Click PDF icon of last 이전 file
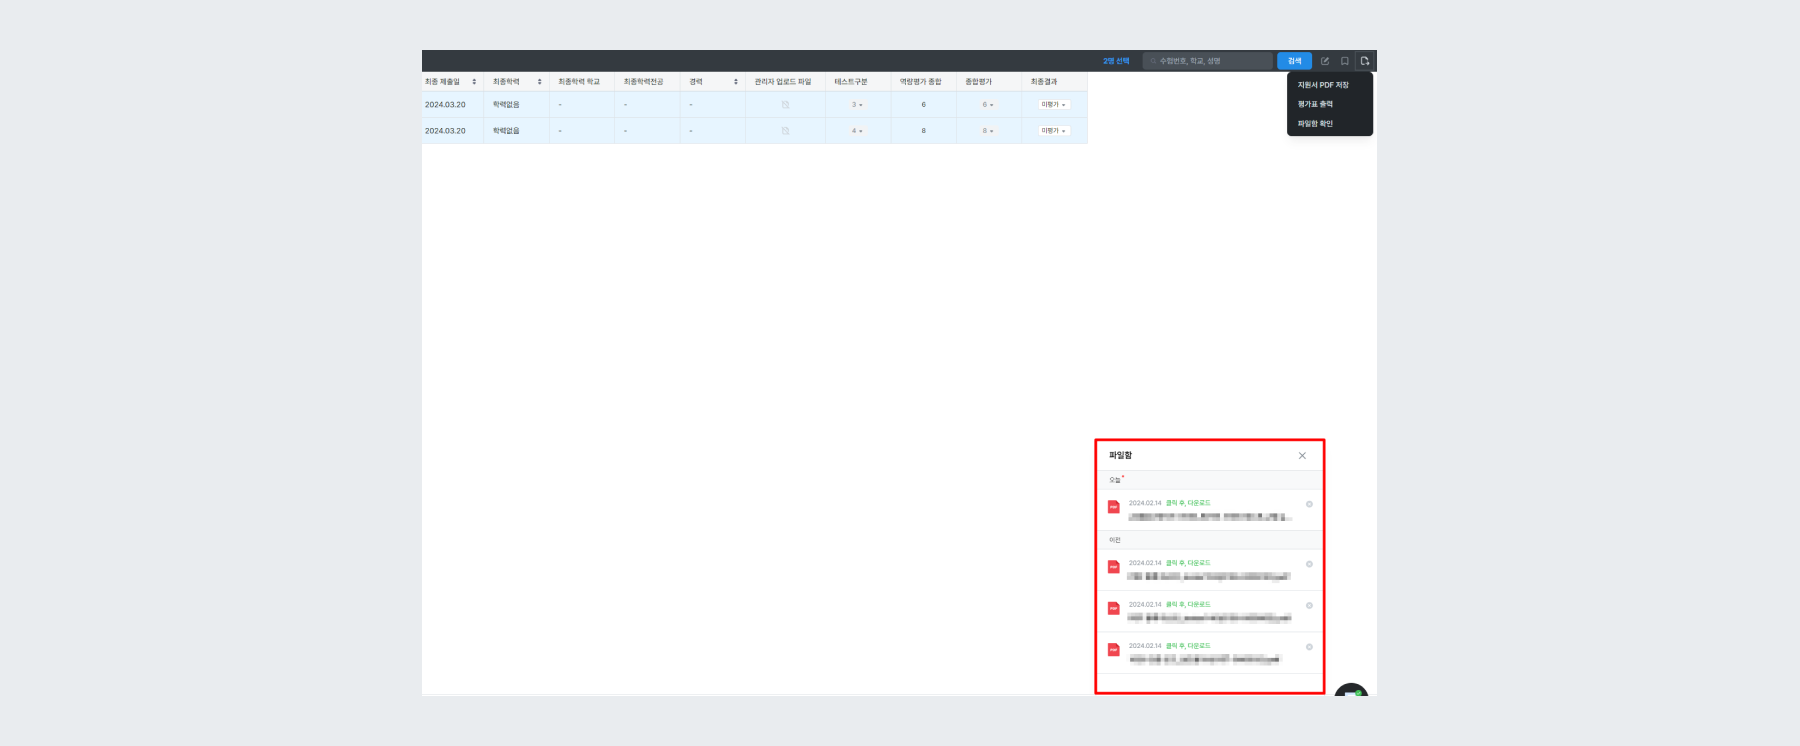Screen dimensions: 1800x746 1113,650
